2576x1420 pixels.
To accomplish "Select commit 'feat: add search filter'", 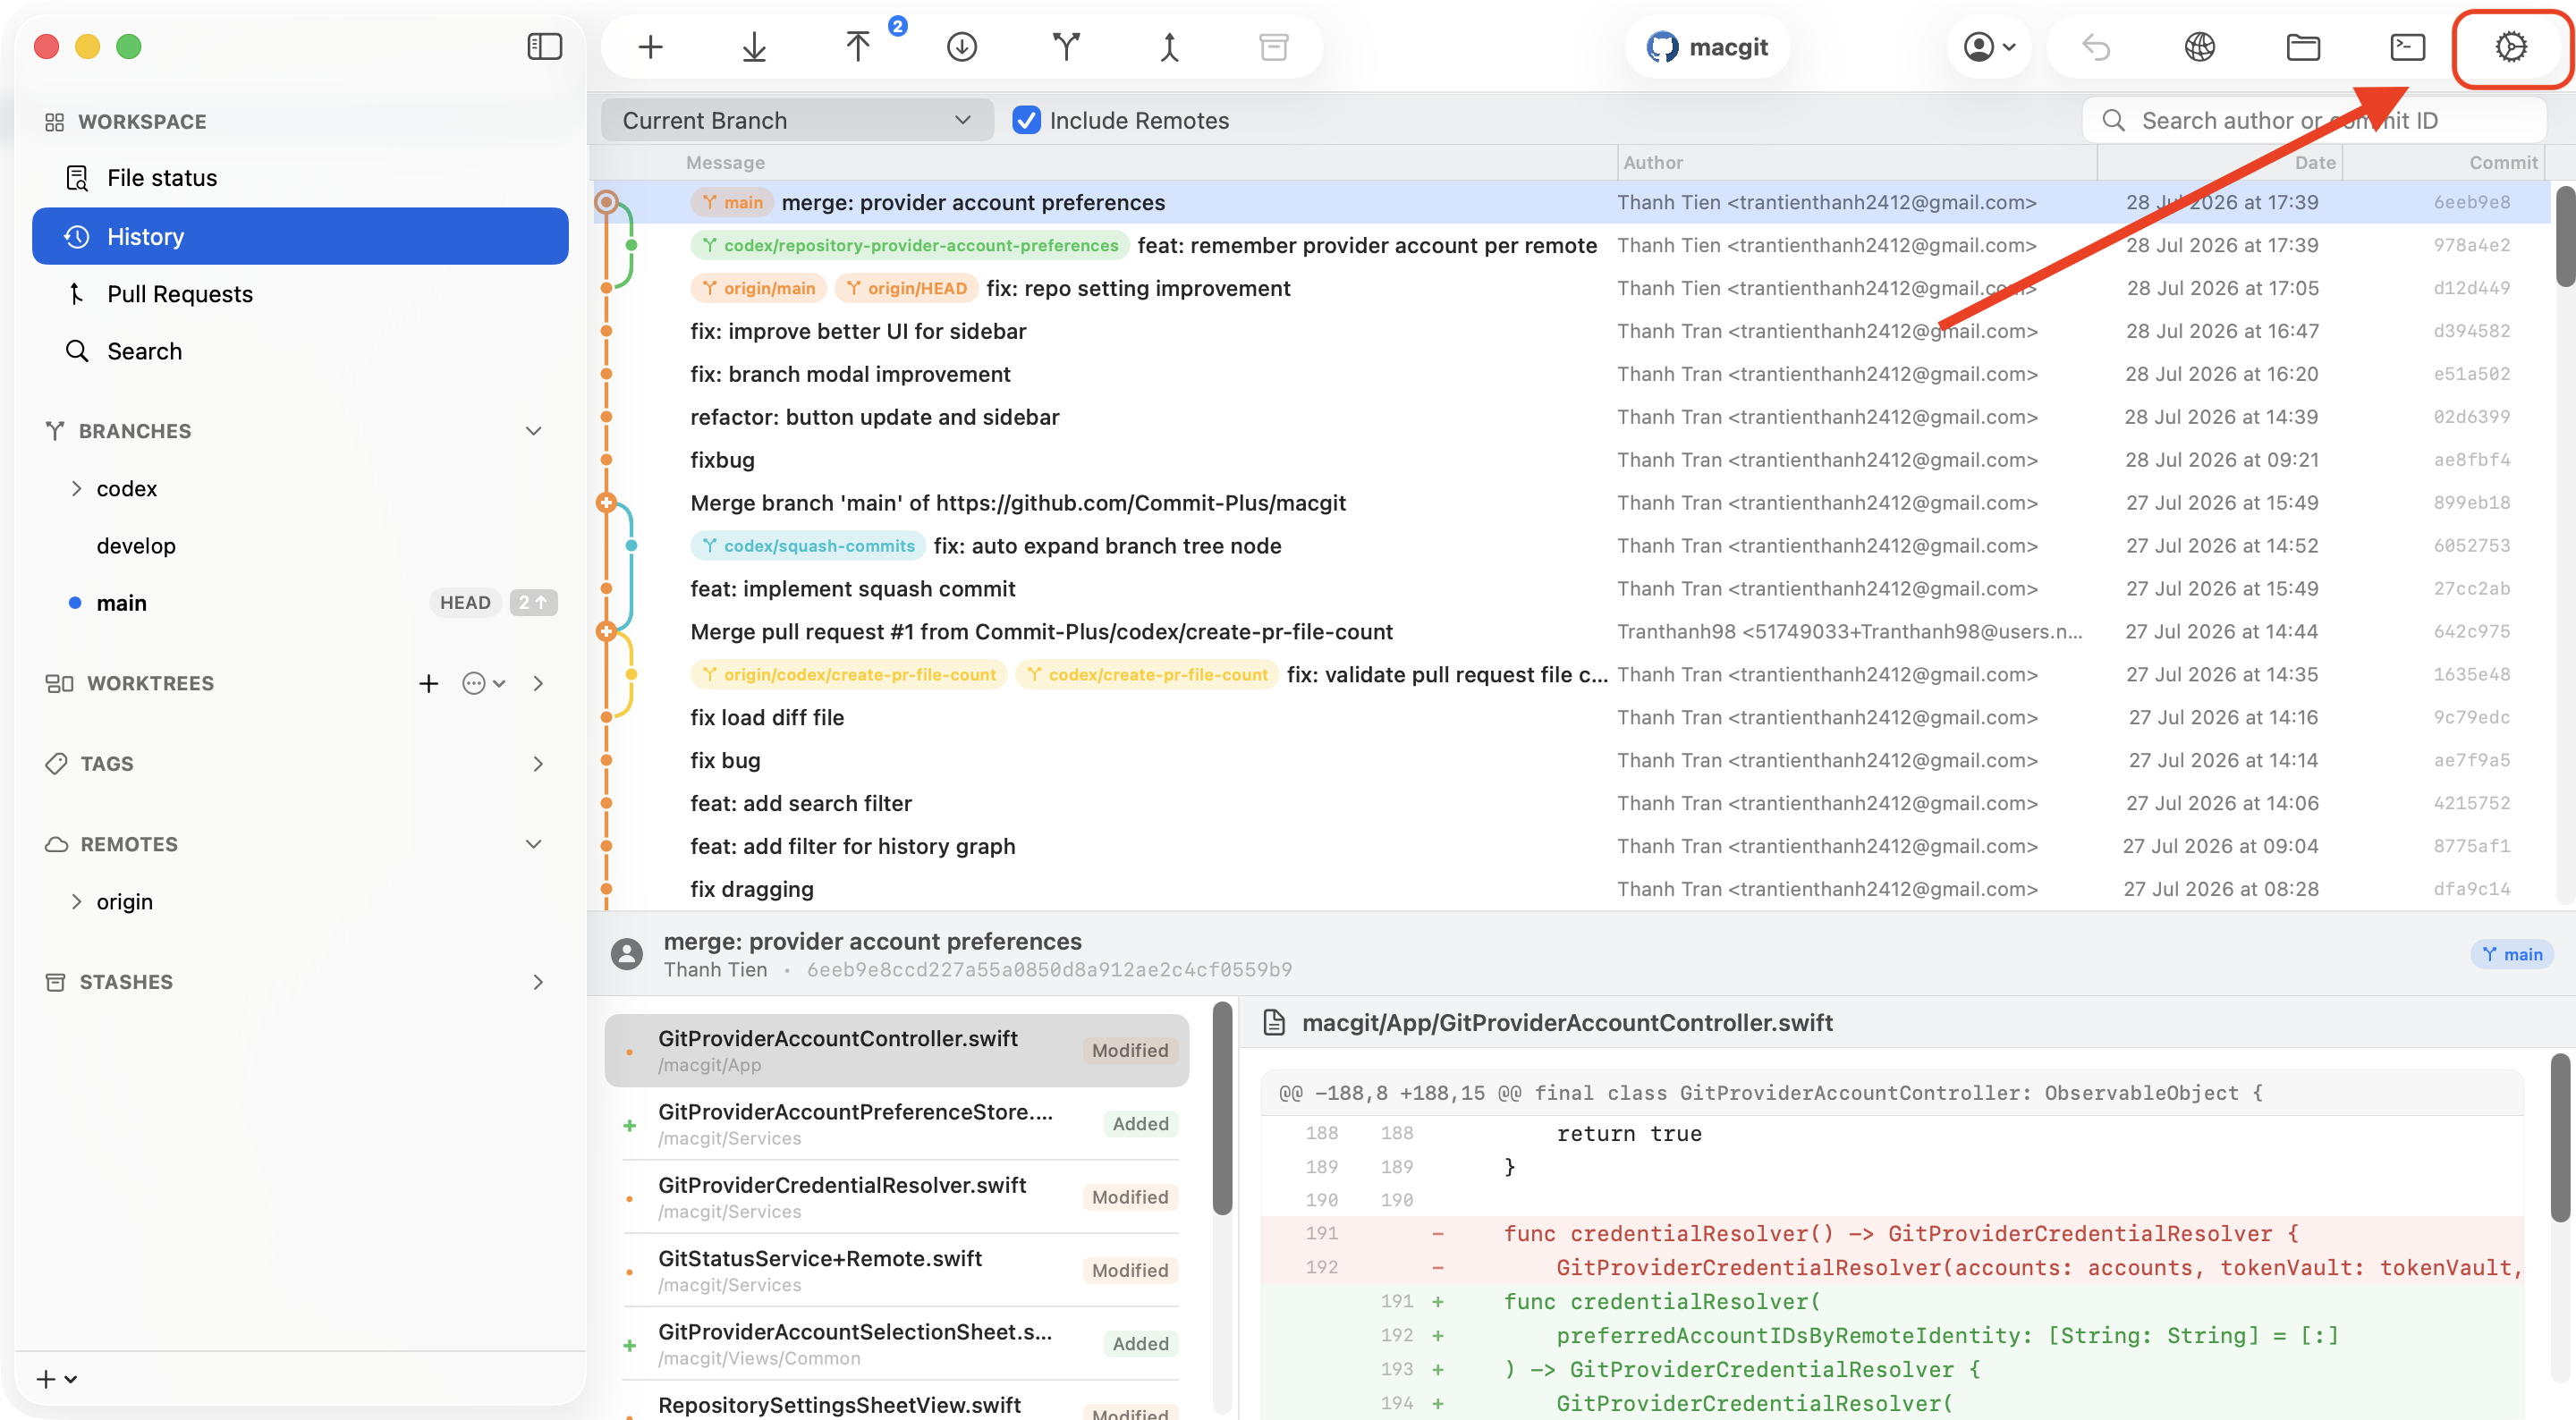I will coord(1571,804).
